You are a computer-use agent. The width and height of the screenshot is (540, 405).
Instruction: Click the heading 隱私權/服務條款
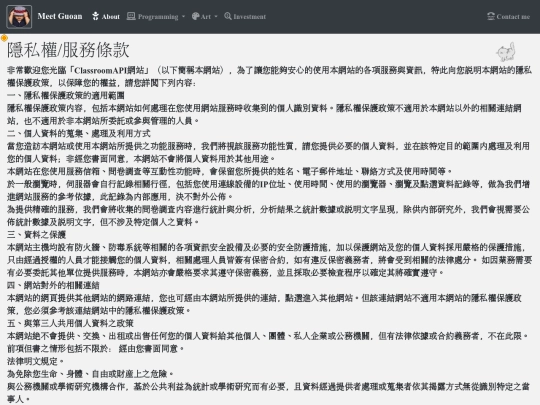[x=68, y=50]
